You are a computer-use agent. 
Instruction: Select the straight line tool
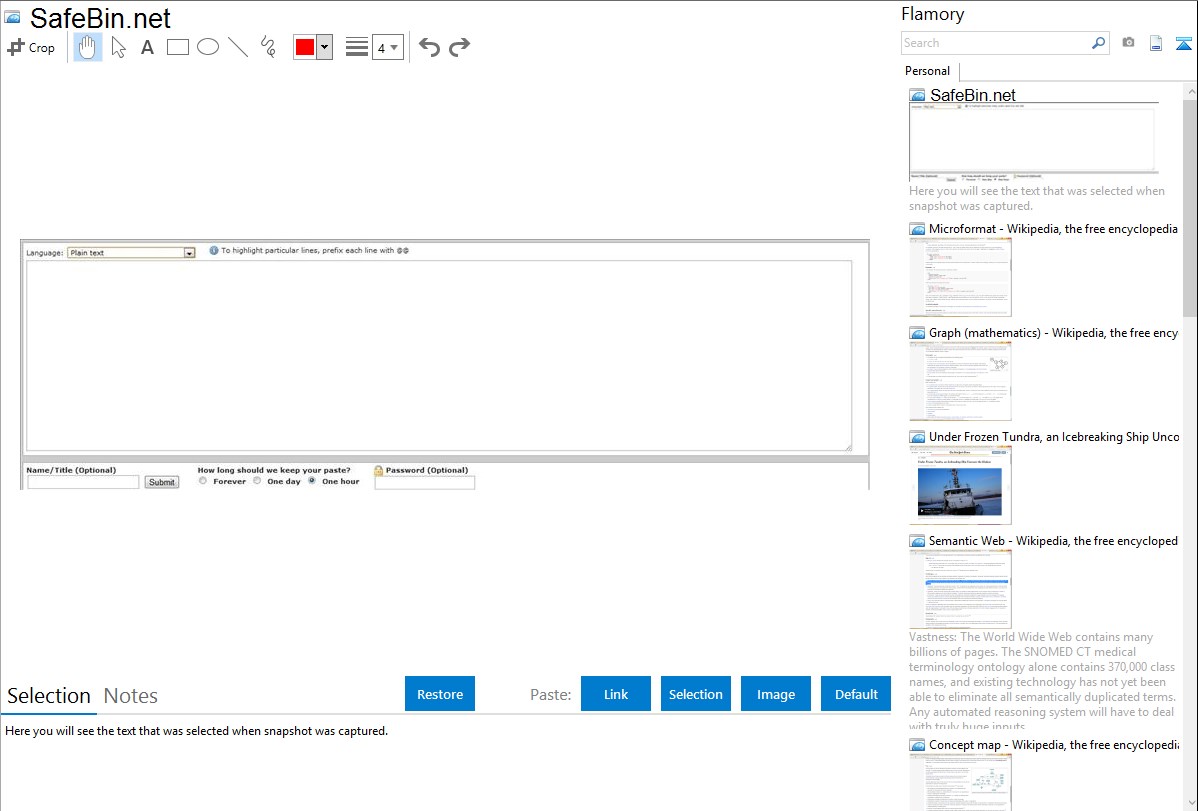238,47
